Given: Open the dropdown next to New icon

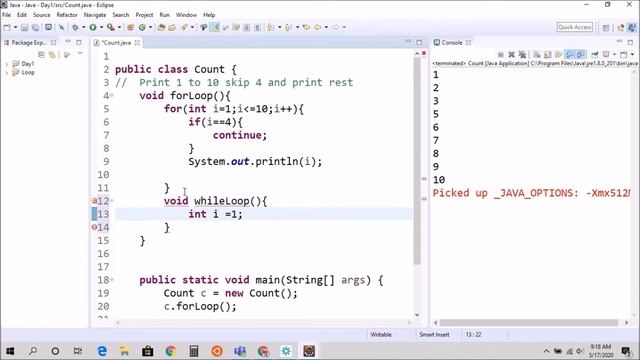Looking at the screenshot, I should (16, 27).
